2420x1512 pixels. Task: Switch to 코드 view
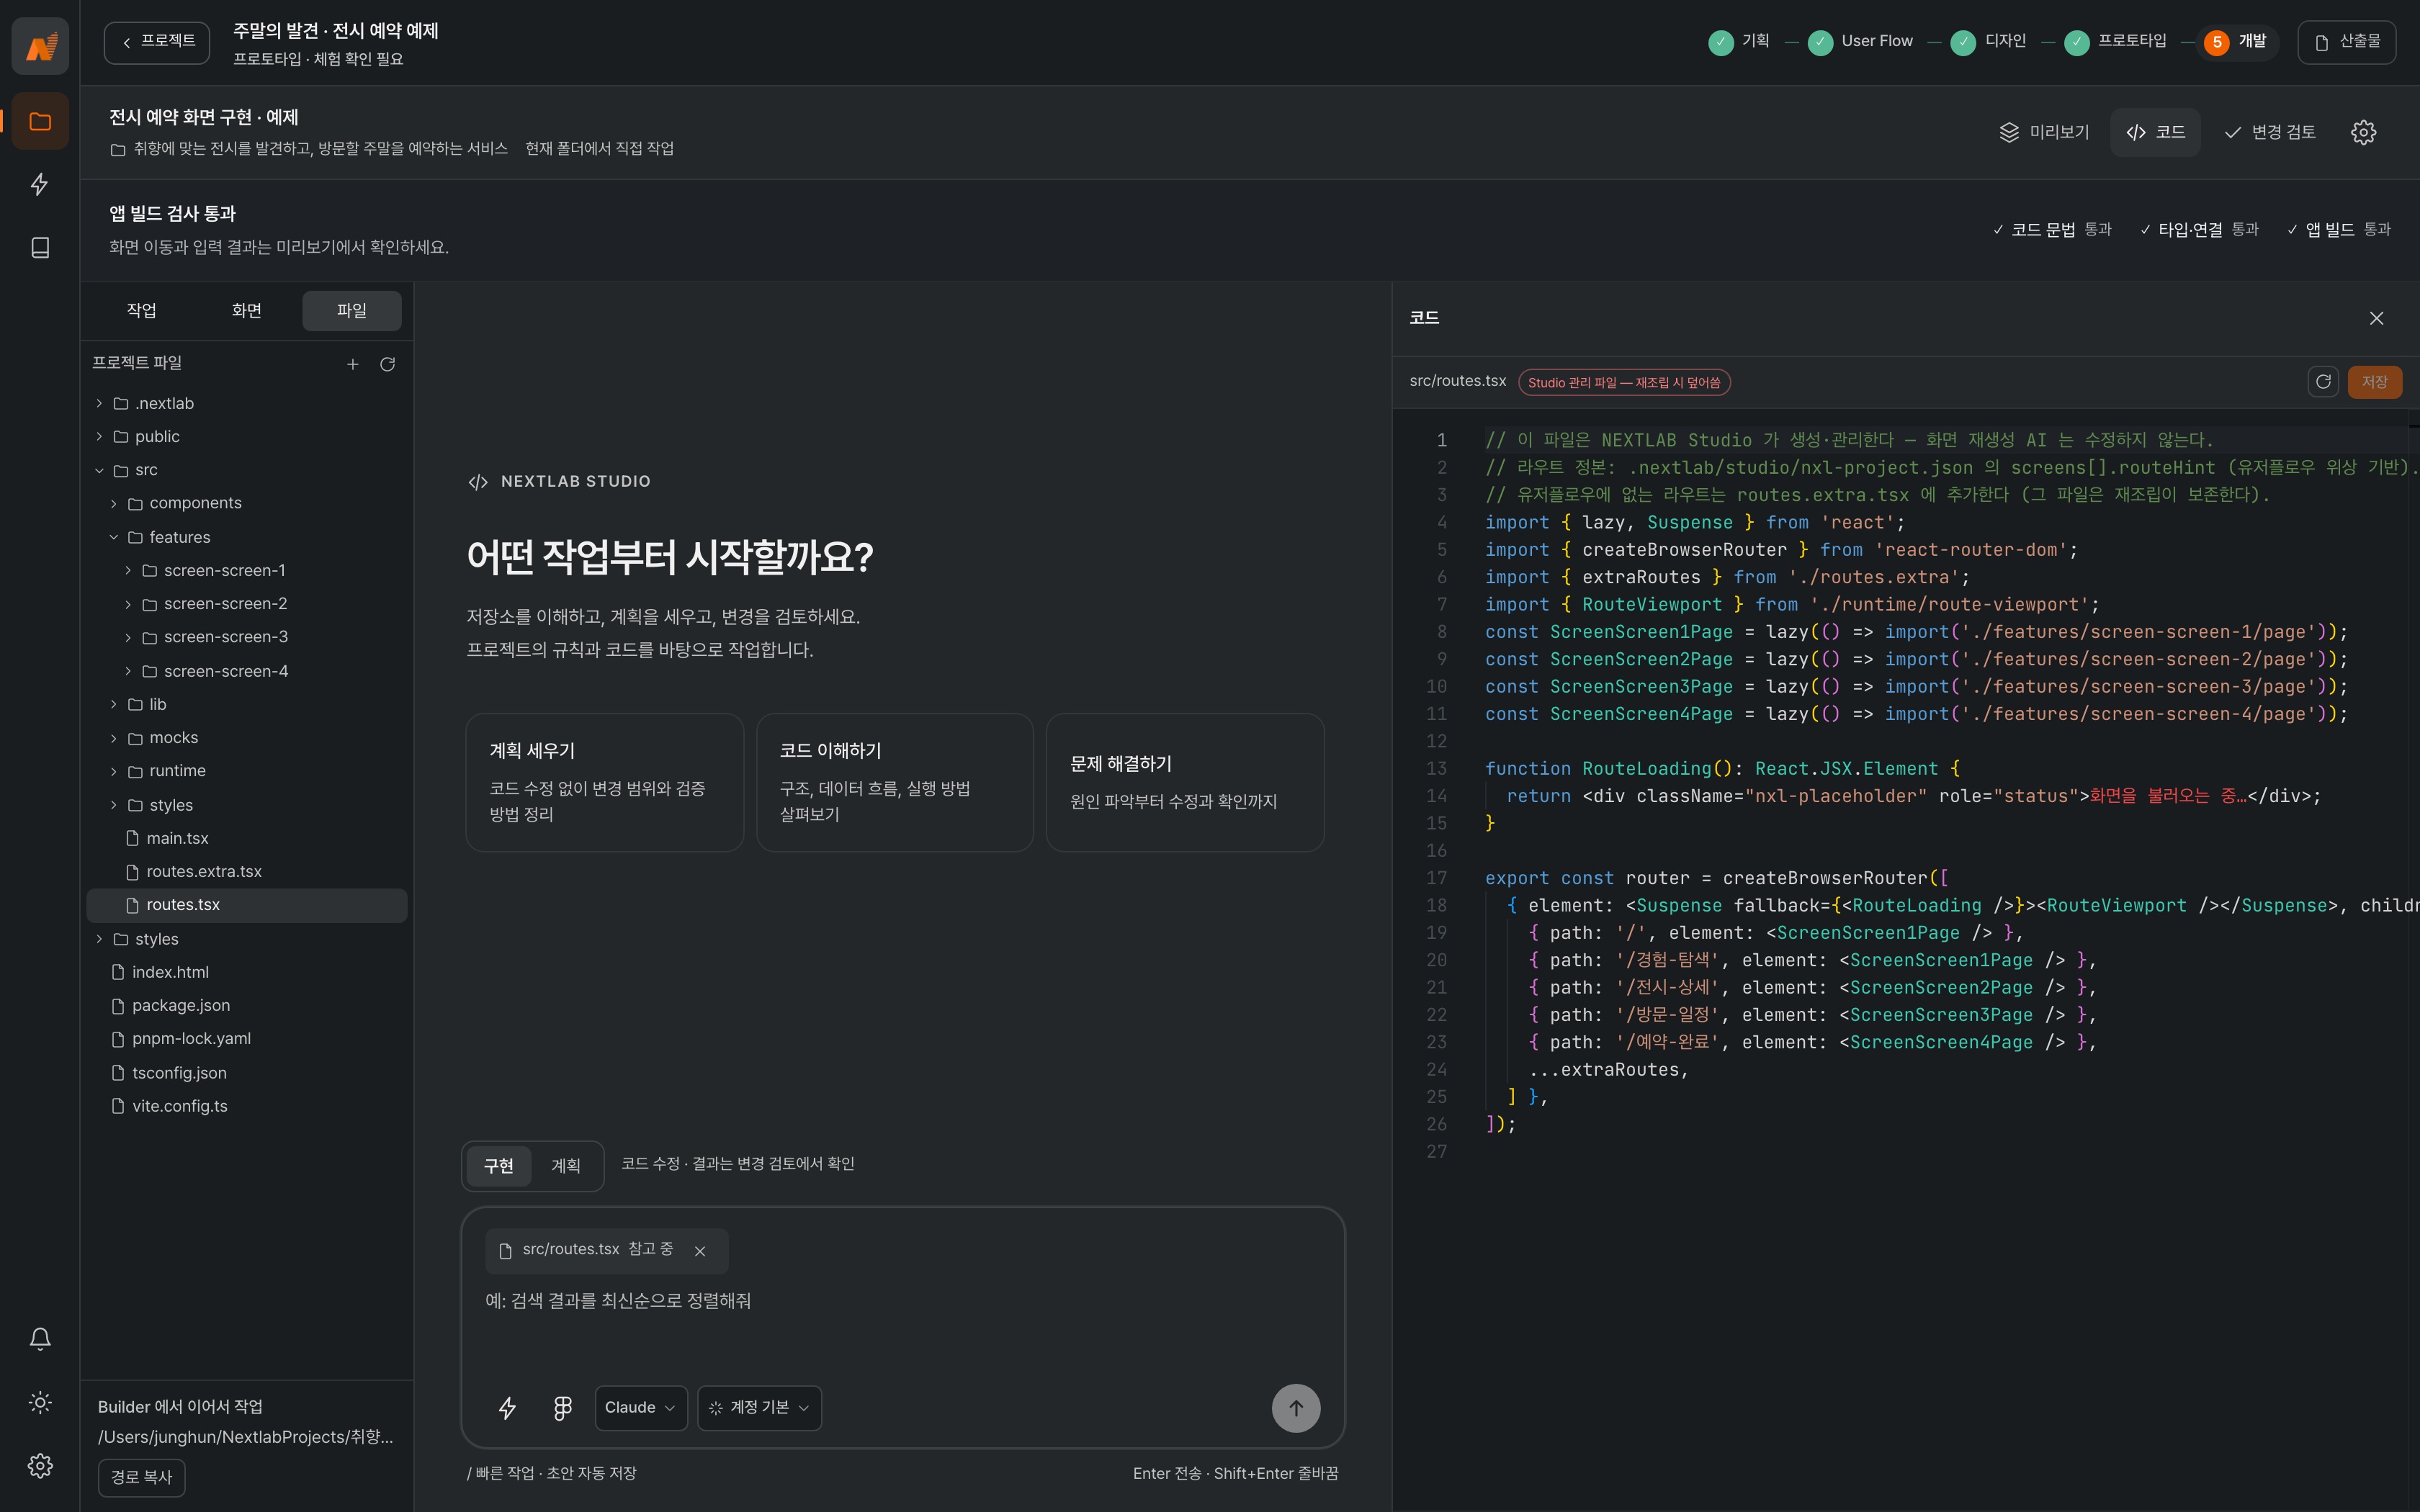(2155, 132)
